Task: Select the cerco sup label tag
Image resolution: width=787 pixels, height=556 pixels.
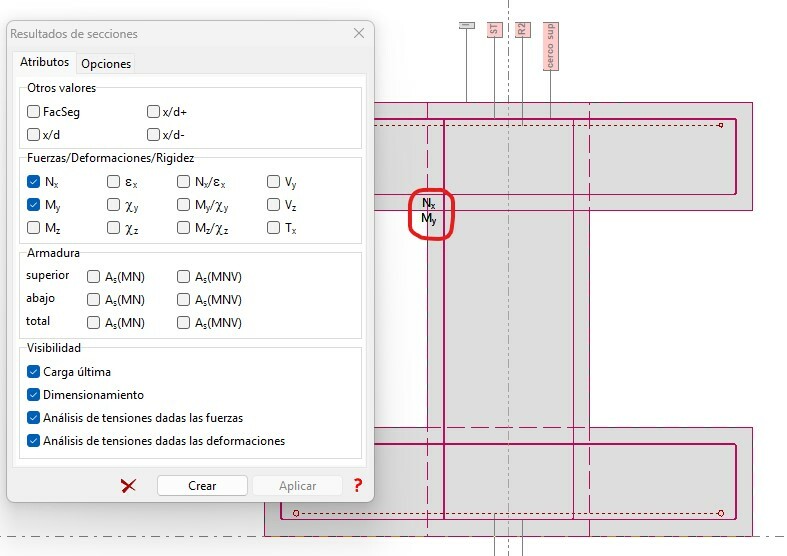Action: 550,46
